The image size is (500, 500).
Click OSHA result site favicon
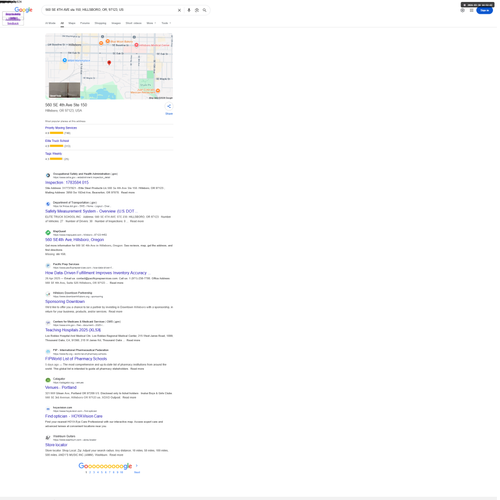[48, 175]
